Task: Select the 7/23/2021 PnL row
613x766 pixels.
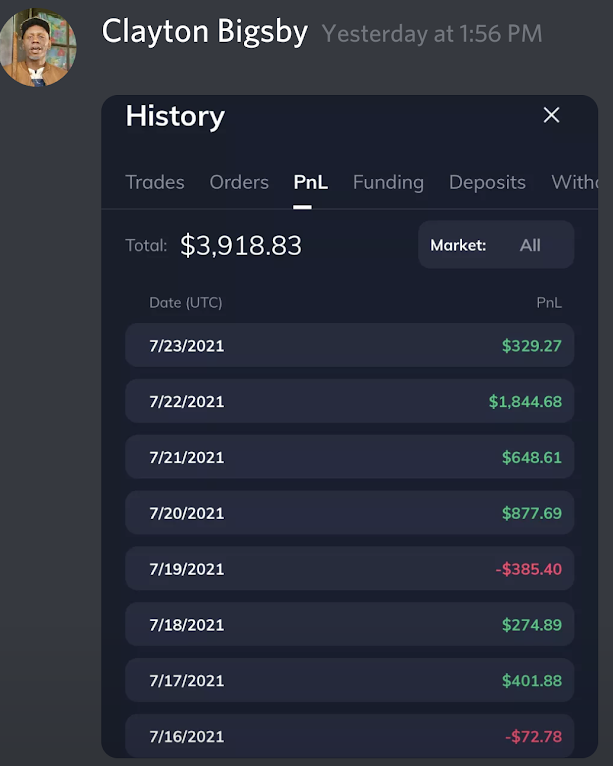Action: (349, 345)
